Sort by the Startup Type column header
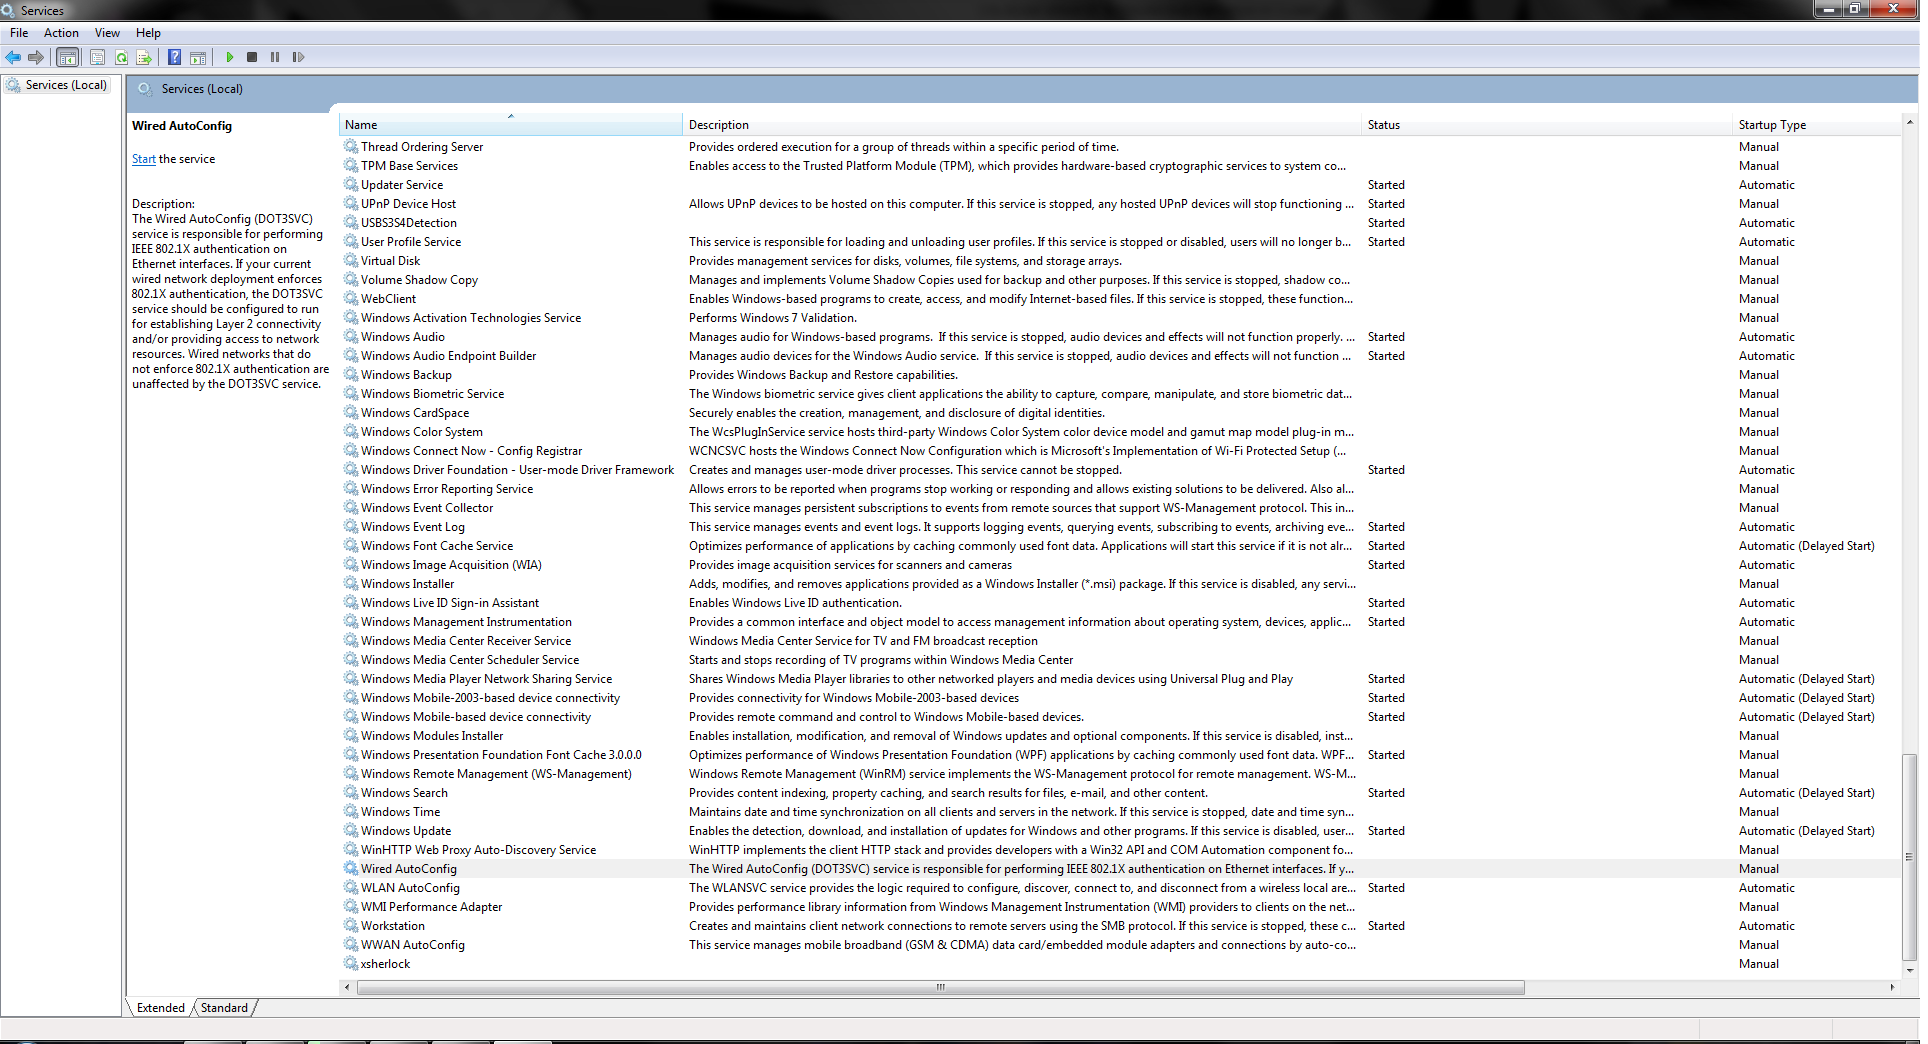 1816,125
